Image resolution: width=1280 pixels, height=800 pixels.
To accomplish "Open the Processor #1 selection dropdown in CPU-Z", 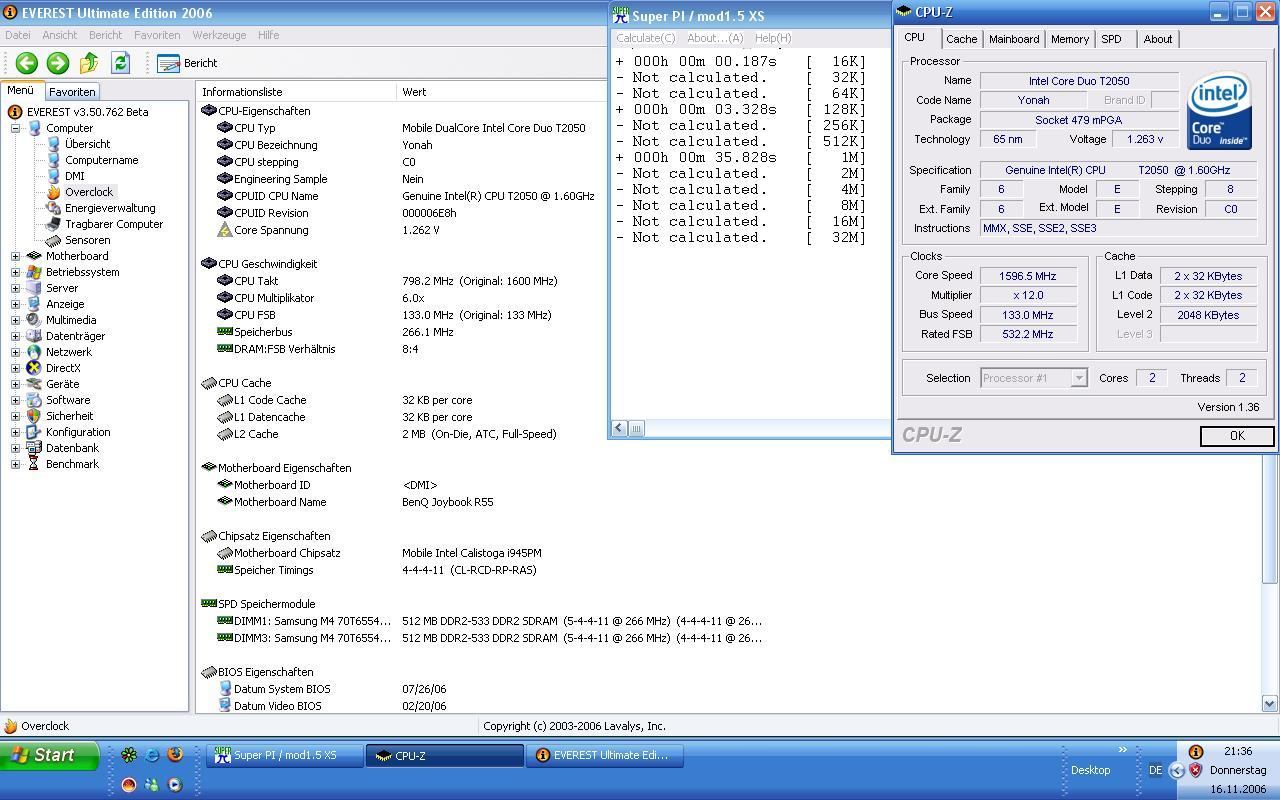I will click(1078, 378).
